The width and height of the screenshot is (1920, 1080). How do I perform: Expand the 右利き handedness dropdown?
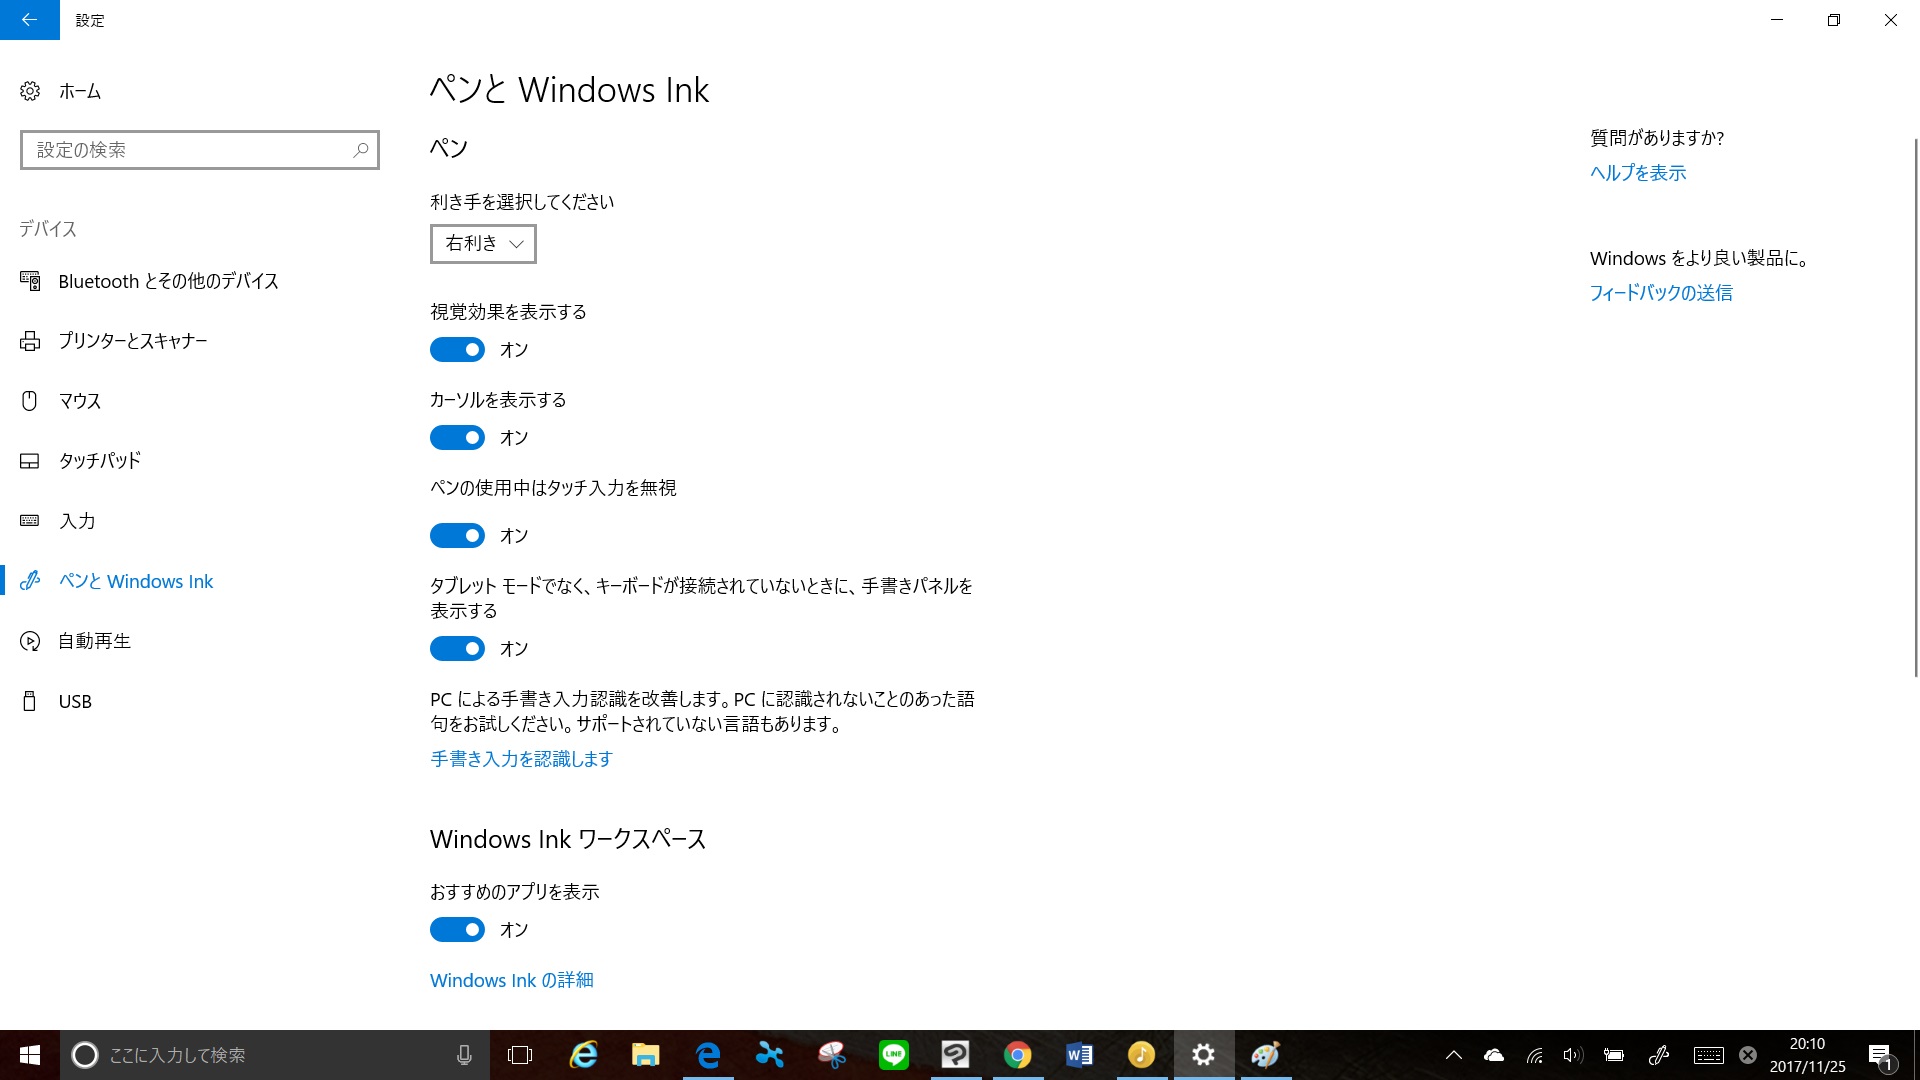[x=483, y=243]
